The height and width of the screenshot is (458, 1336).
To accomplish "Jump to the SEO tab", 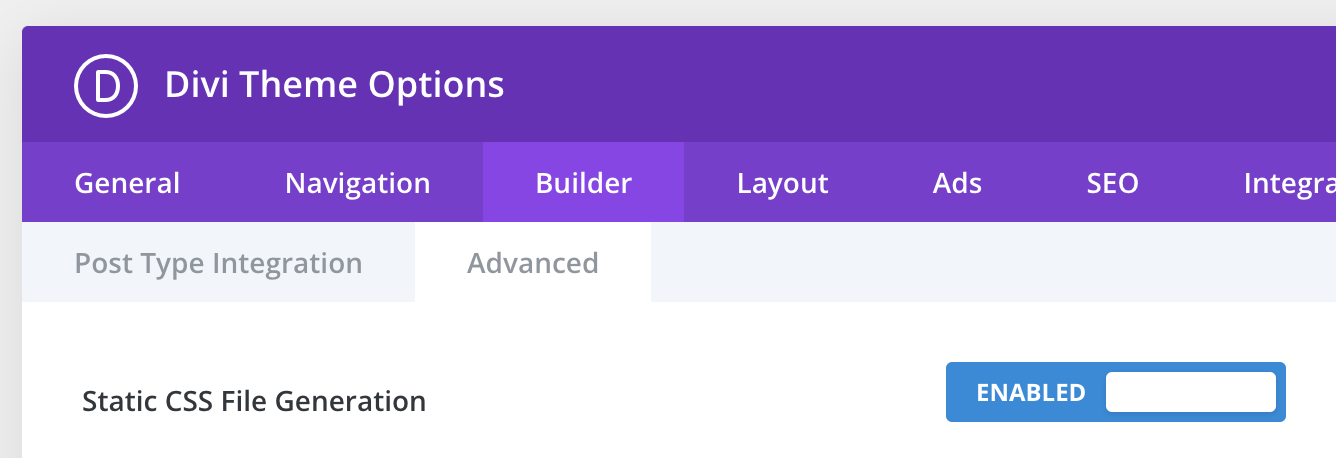I will (1112, 183).
